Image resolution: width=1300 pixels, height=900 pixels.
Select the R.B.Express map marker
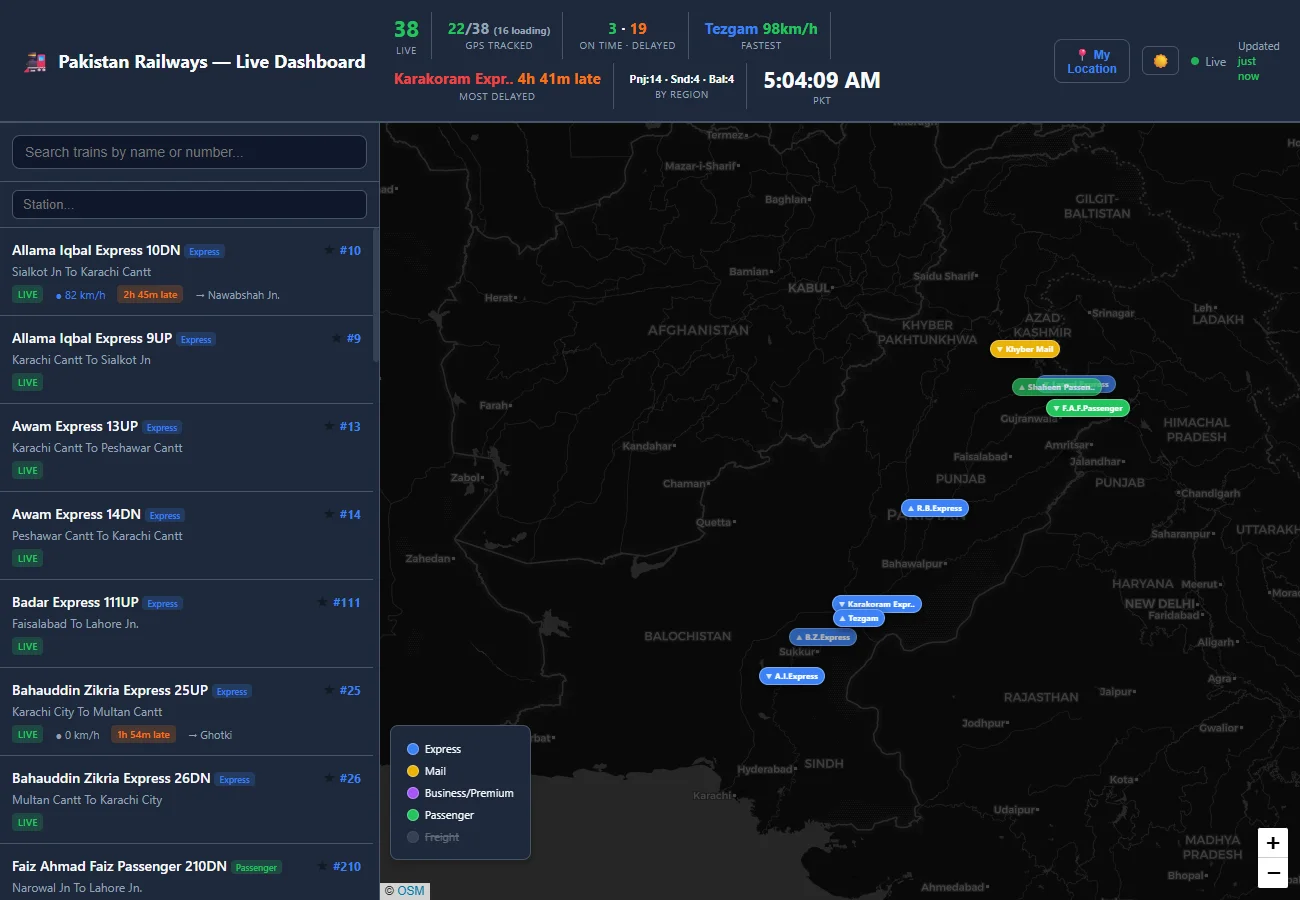(935, 508)
